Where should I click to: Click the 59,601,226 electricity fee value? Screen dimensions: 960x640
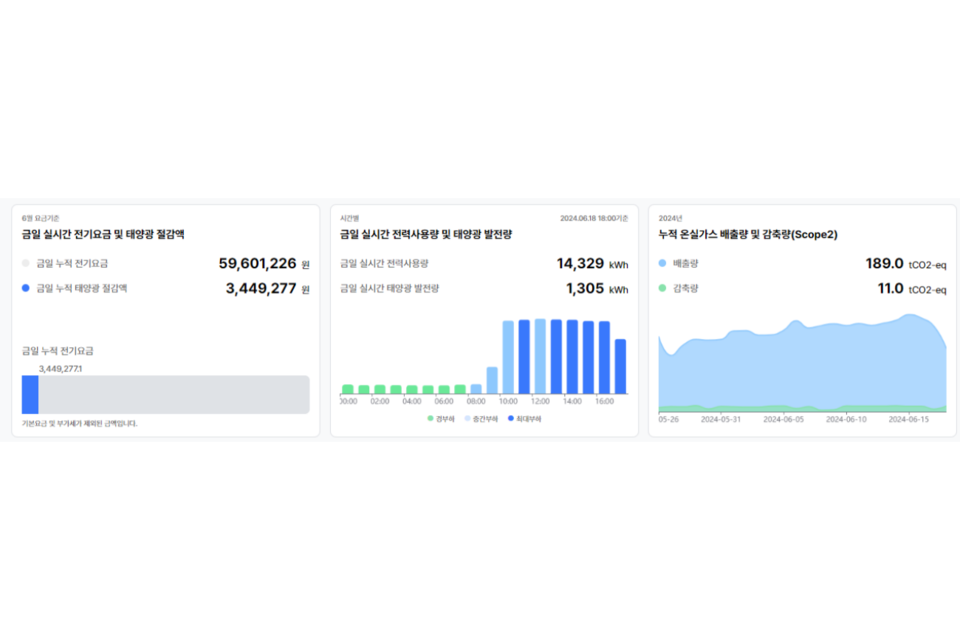[257, 264]
